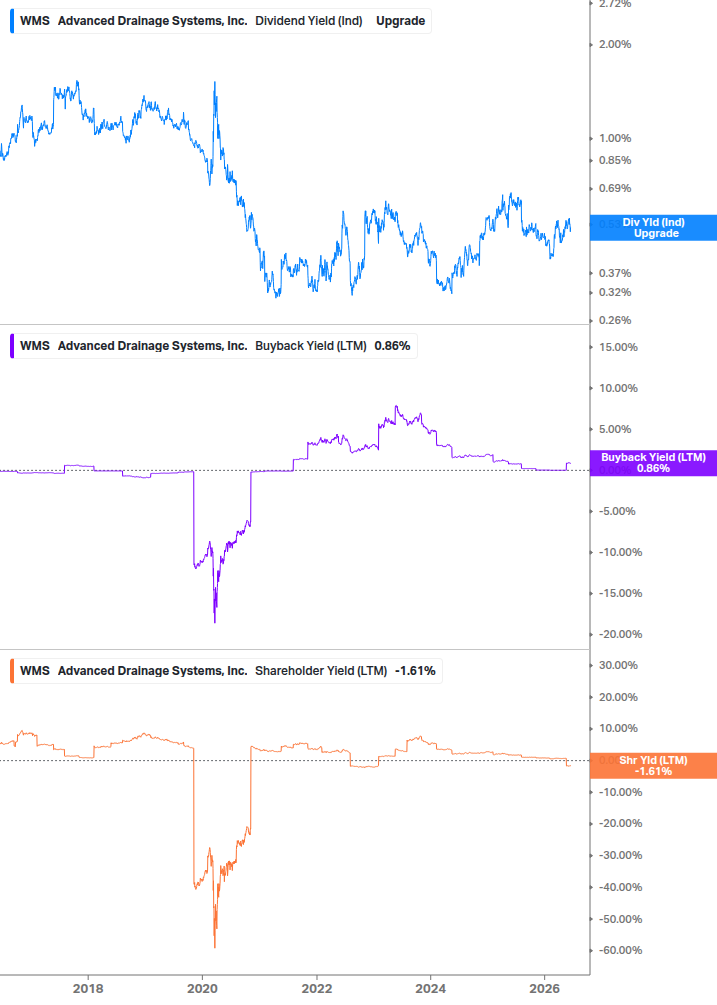The image size is (717, 1005).
Task: Click the 1.00% tick on dividend axis
Action: (615, 138)
